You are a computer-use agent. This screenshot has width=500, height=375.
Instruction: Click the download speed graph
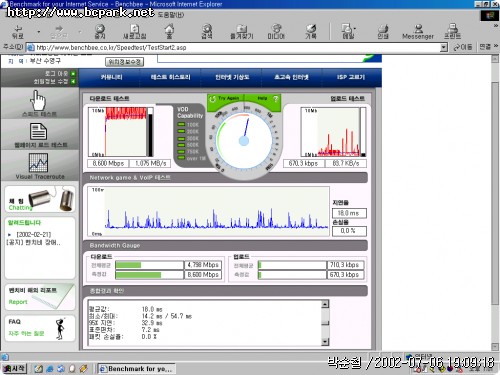click(x=121, y=132)
